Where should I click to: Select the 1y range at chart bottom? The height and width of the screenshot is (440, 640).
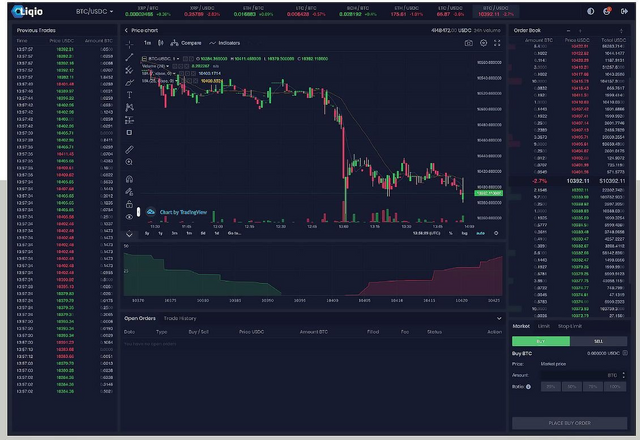coord(160,233)
